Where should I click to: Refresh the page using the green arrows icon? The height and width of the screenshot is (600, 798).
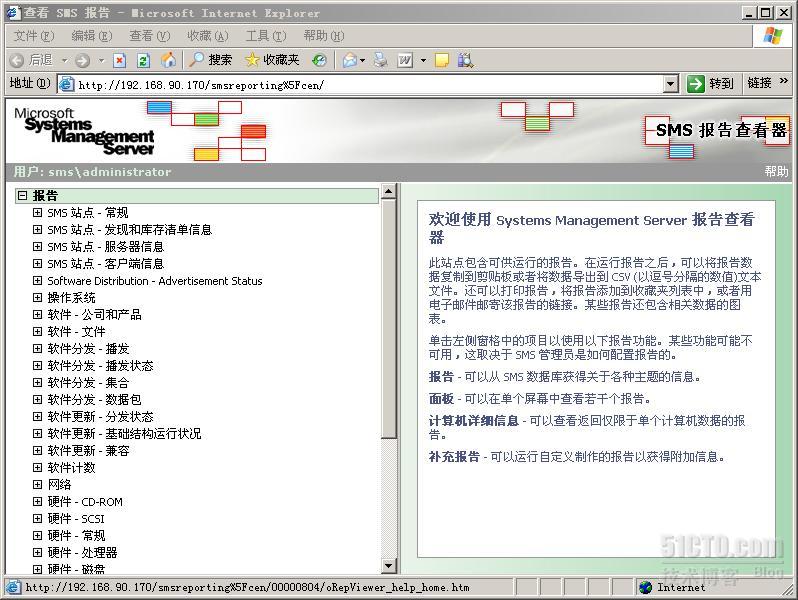(x=144, y=61)
